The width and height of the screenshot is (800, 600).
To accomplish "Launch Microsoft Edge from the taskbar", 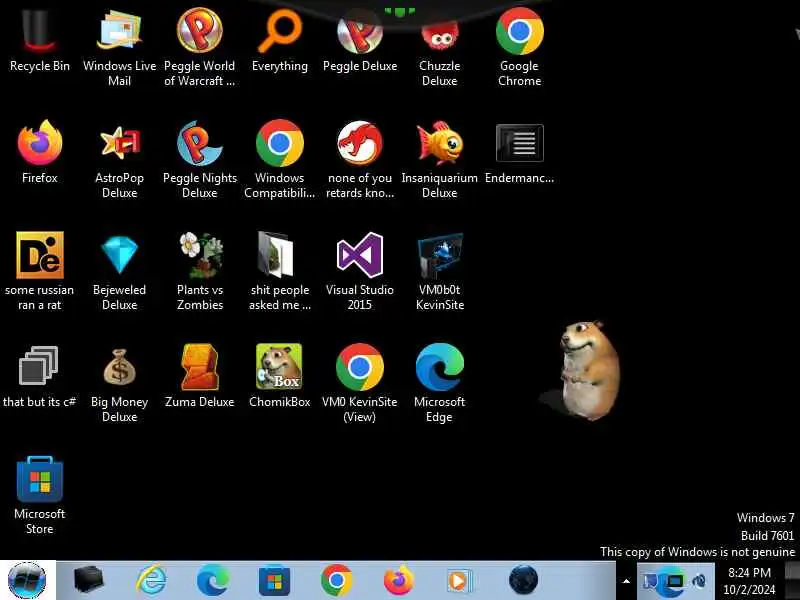I will point(213,580).
